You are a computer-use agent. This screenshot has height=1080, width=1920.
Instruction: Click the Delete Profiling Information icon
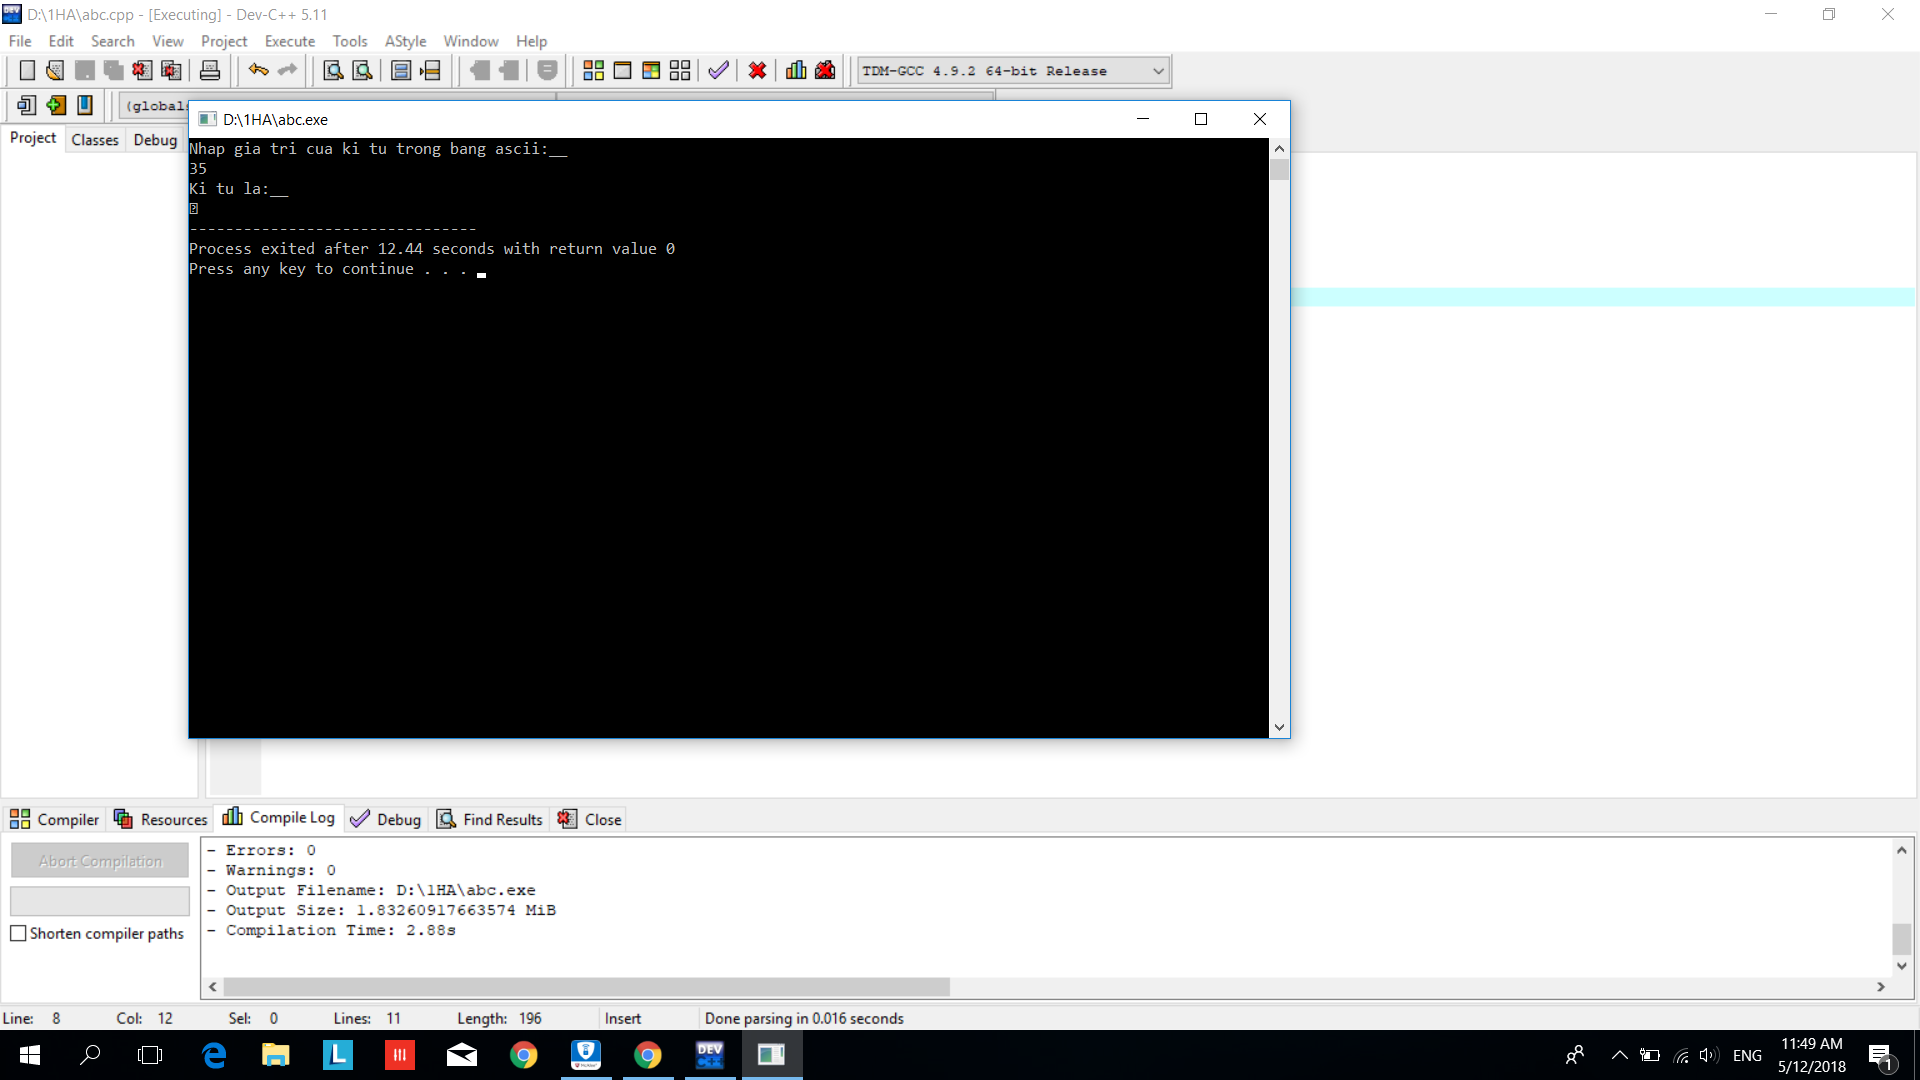click(x=825, y=70)
